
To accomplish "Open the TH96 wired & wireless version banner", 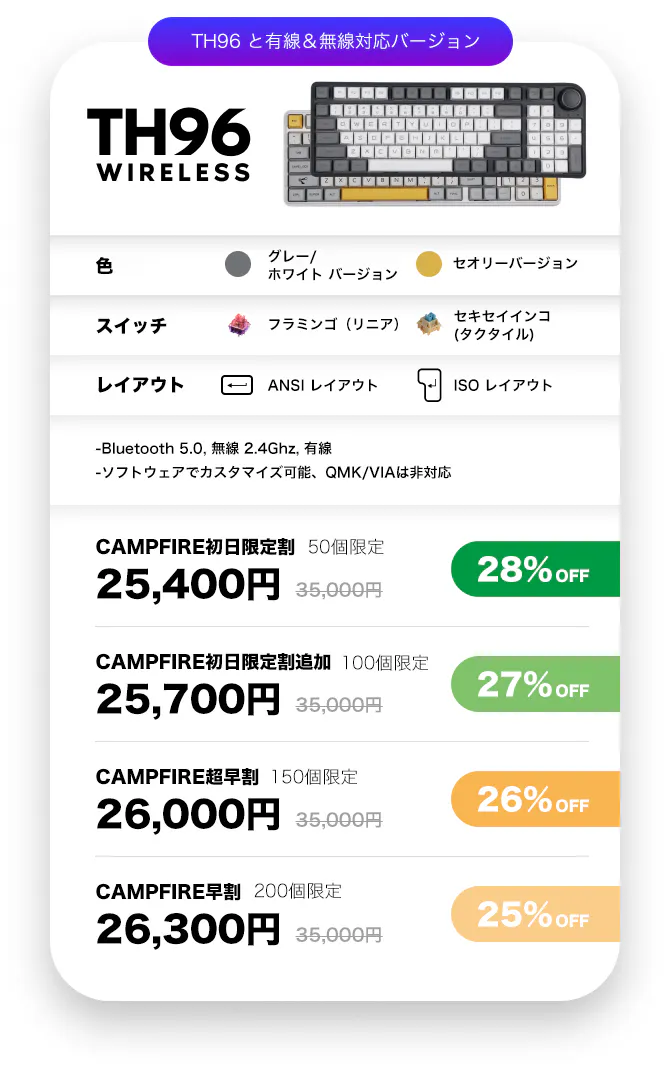I will (330, 42).
